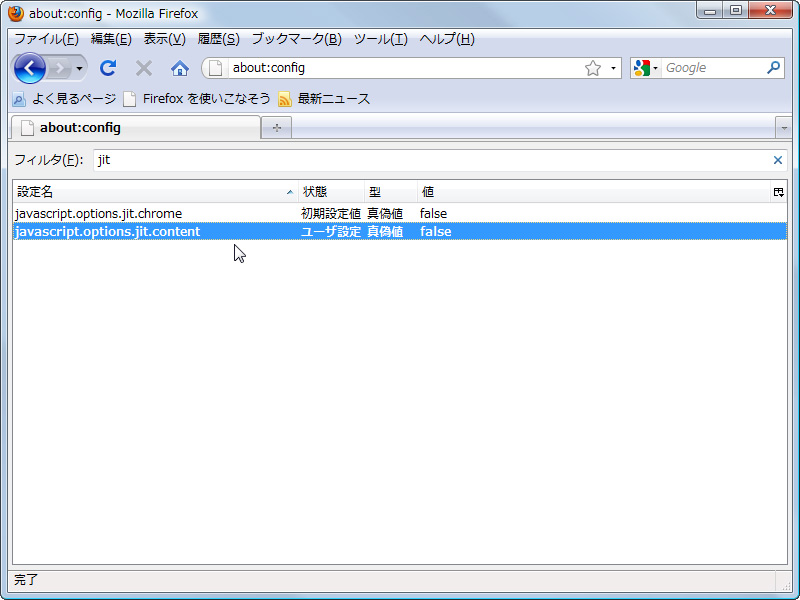Image resolution: width=800 pixels, height=600 pixels.
Task: Click the feed icon beside 最新ニュース
Action: click(x=283, y=99)
